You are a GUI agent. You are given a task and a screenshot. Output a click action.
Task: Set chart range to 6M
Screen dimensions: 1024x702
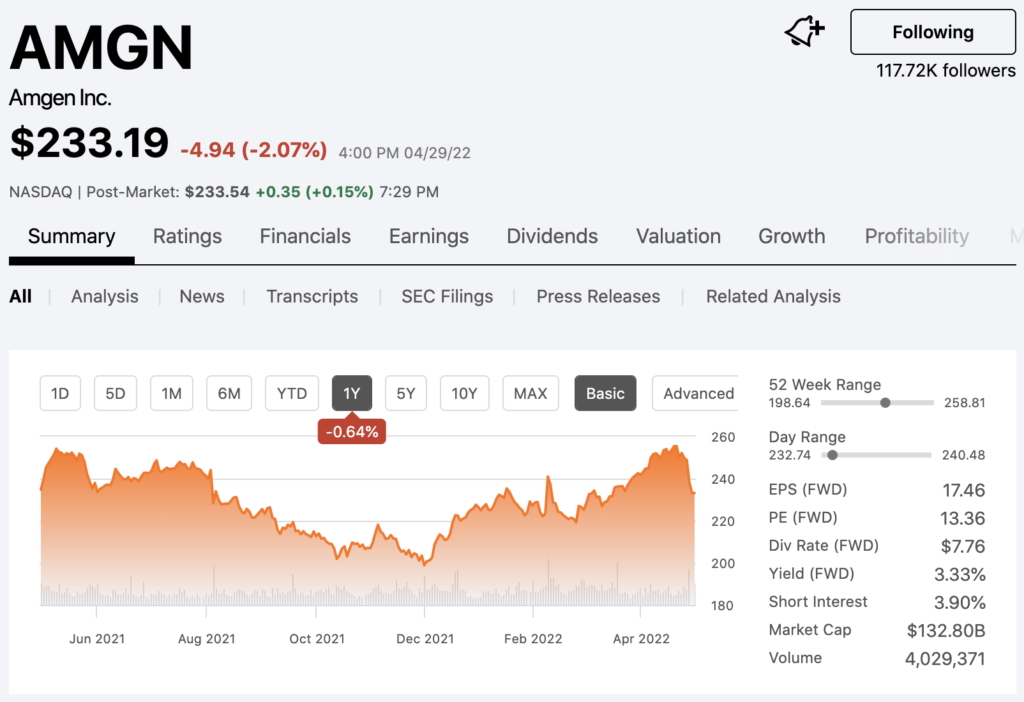(x=229, y=393)
